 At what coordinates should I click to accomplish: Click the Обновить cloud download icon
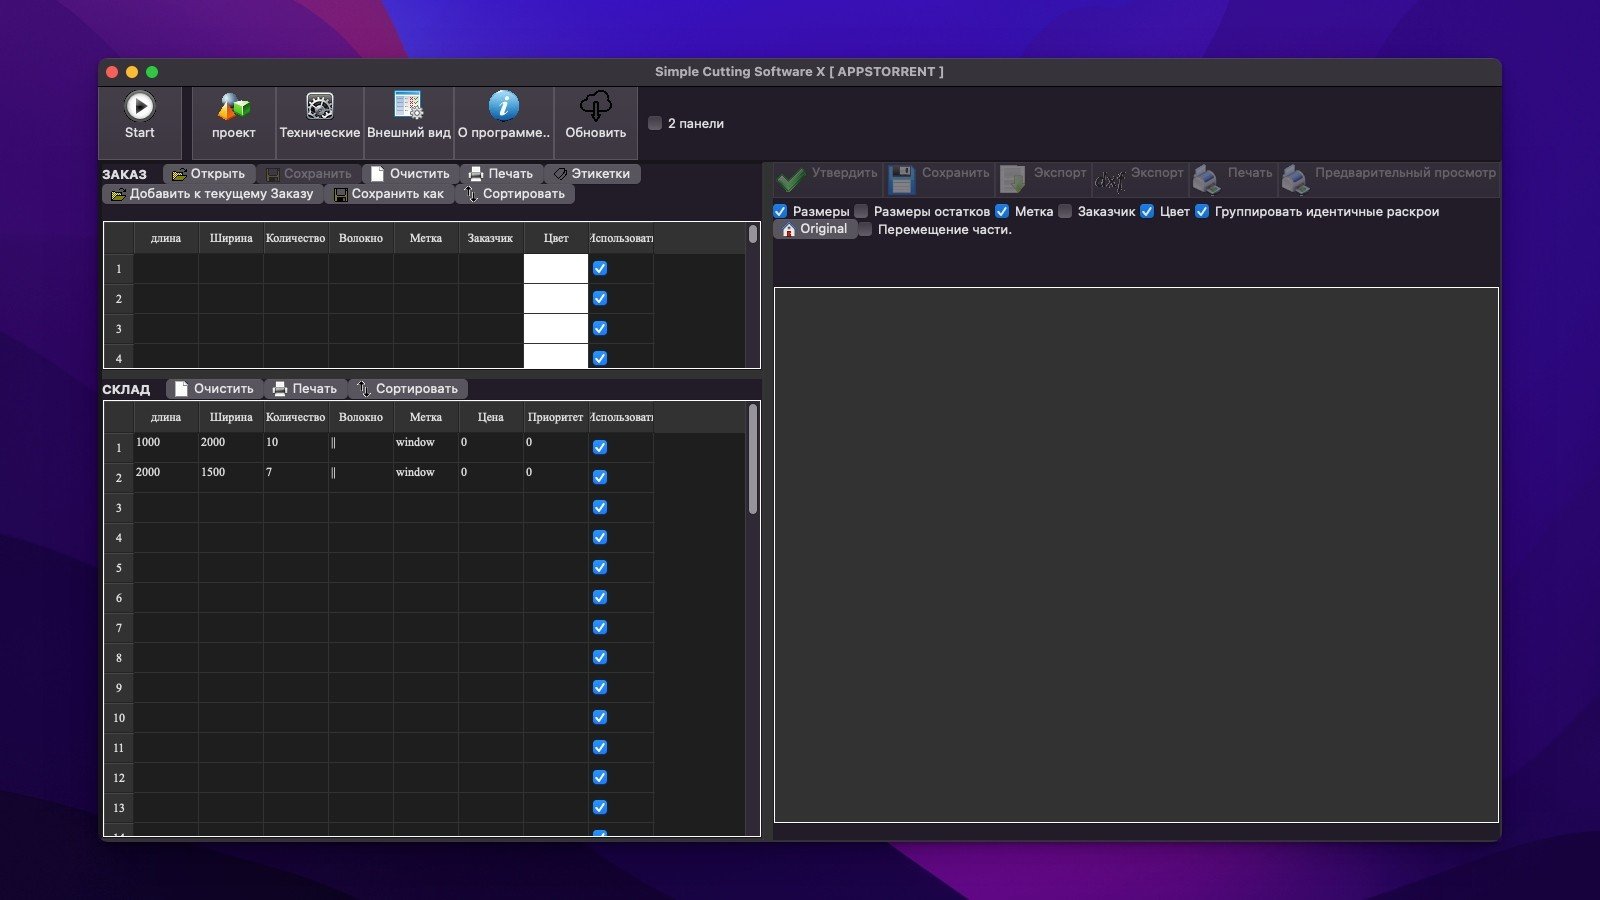595,107
